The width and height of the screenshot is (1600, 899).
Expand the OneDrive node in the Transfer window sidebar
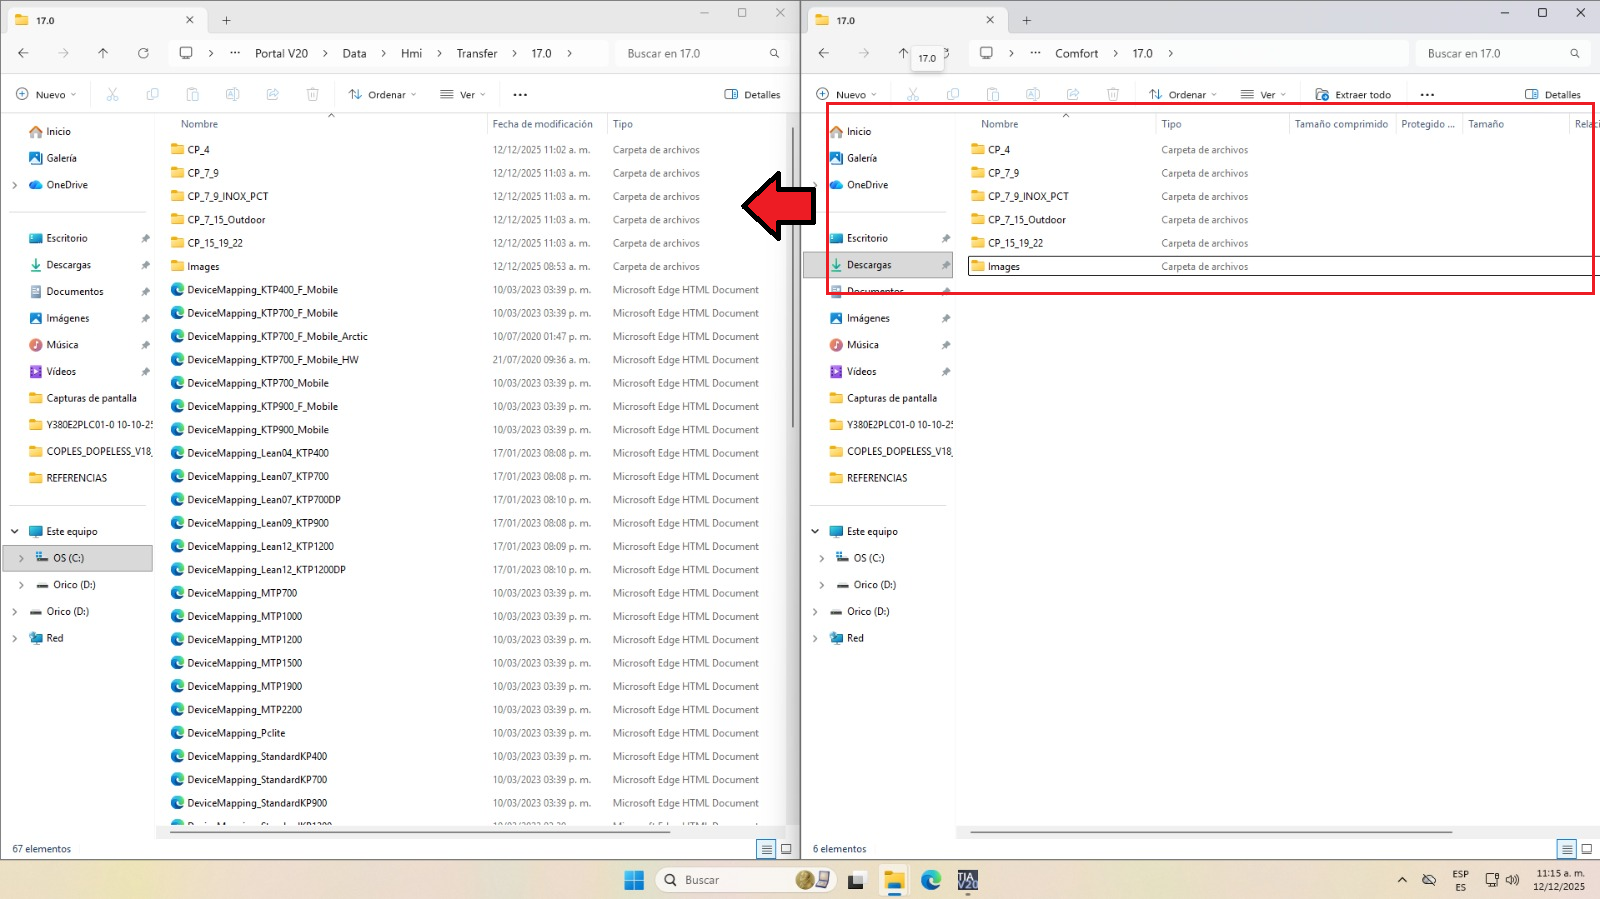click(15, 185)
